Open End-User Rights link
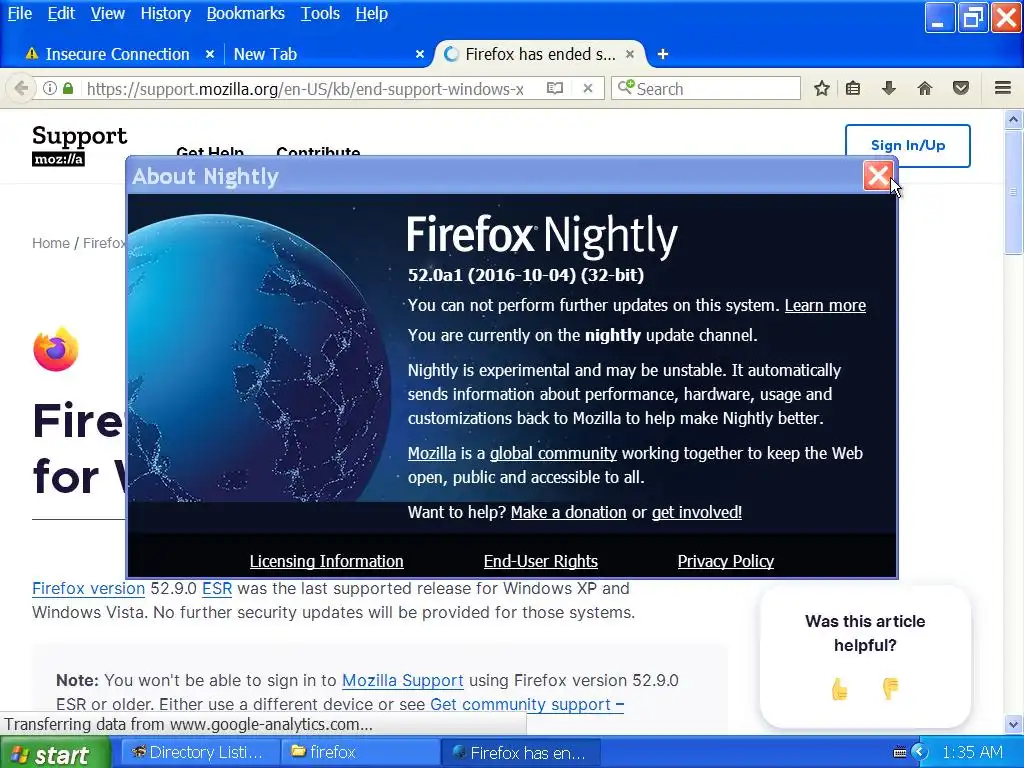1024x768 pixels. click(x=541, y=561)
